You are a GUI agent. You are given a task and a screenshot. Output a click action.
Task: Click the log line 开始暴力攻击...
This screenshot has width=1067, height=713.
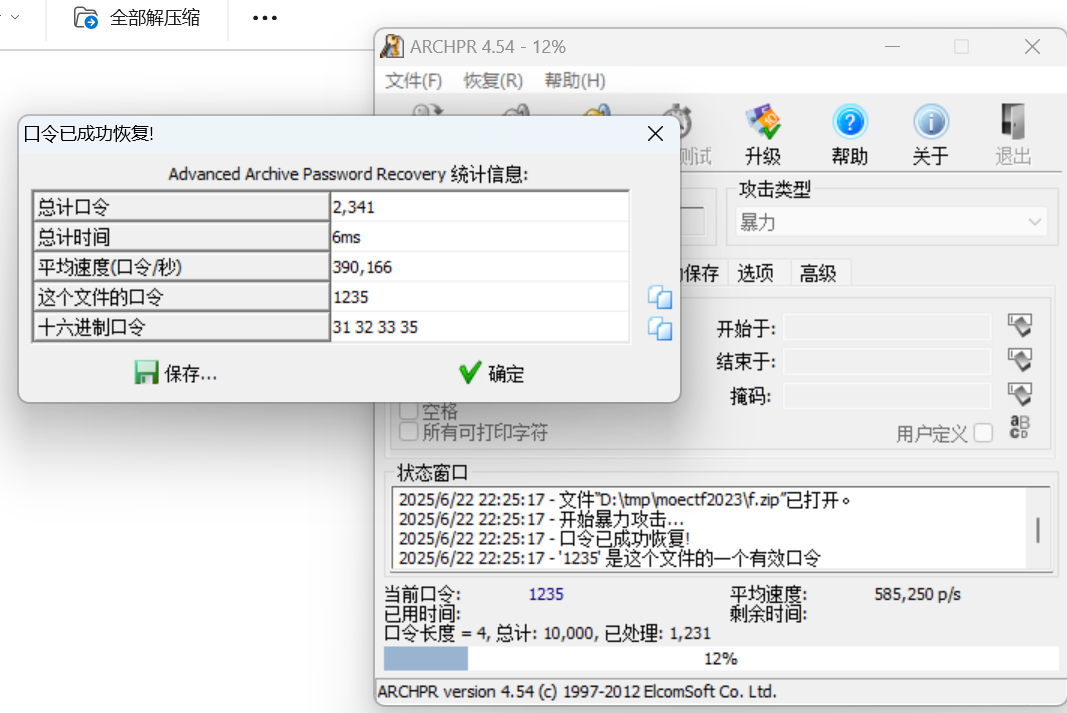coord(541,520)
